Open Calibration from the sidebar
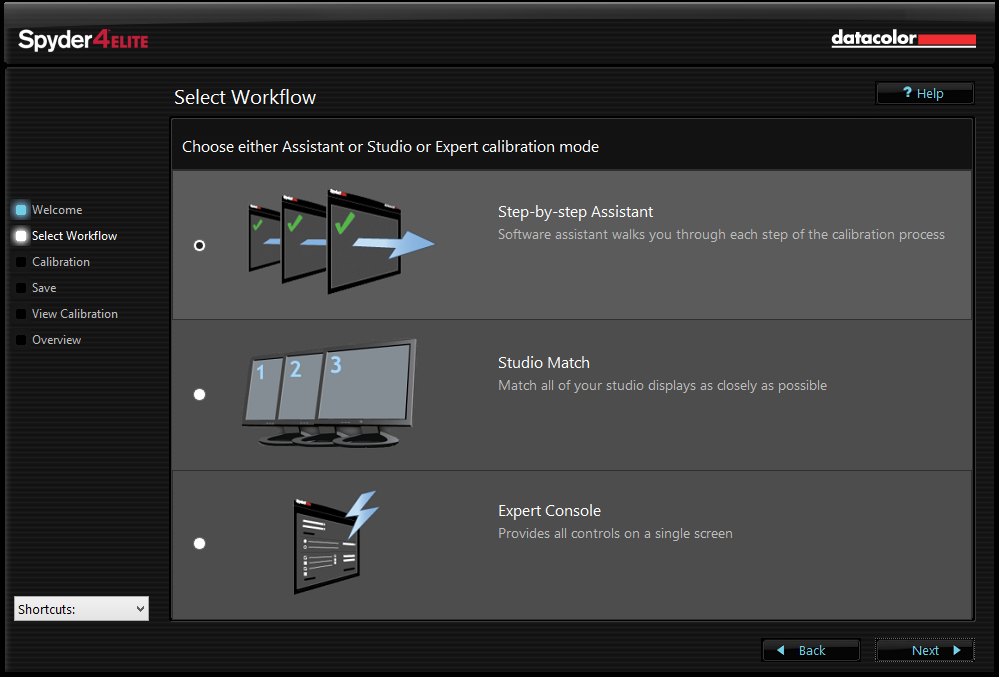Screen dimensions: 999x677 pyautogui.click(x=62, y=261)
